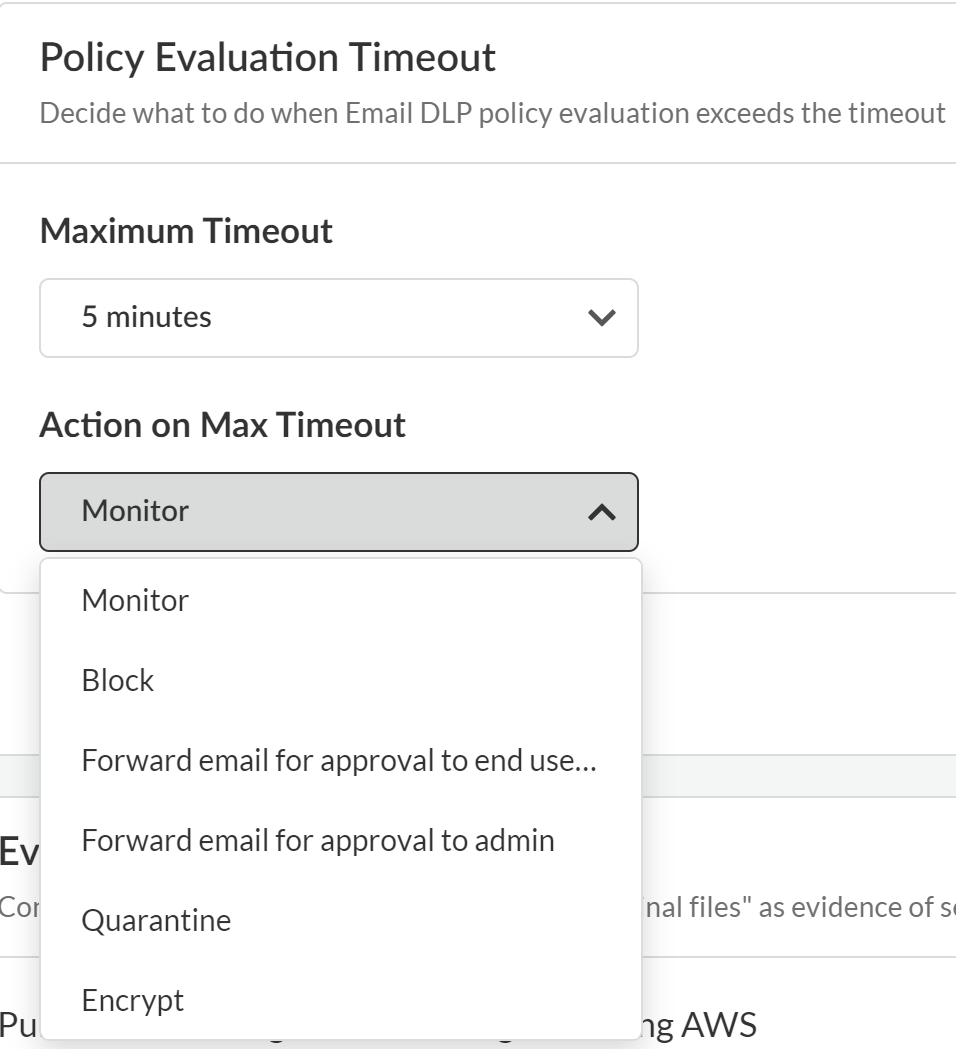Choose Monitor from the open options list

point(135,600)
